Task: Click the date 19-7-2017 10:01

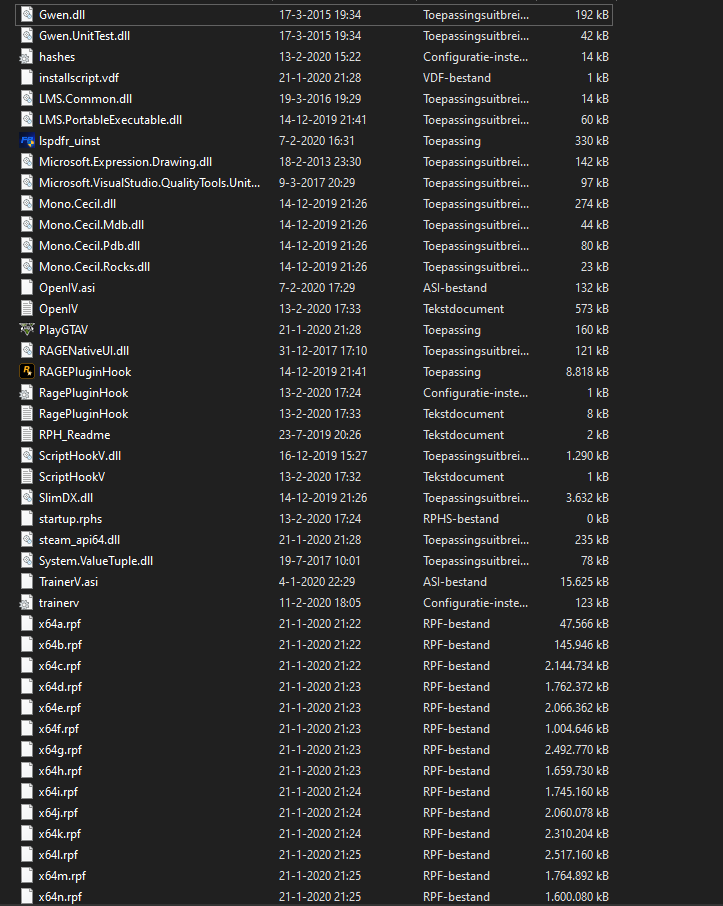Action: [x=320, y=560]
